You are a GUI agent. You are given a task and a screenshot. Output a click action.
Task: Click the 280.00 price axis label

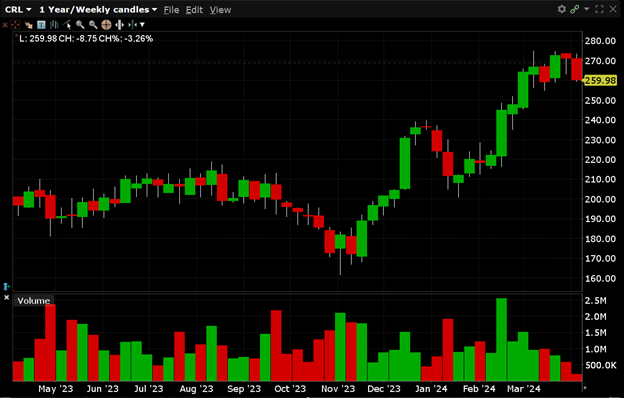pyautogui.click(x=600, y=41)
